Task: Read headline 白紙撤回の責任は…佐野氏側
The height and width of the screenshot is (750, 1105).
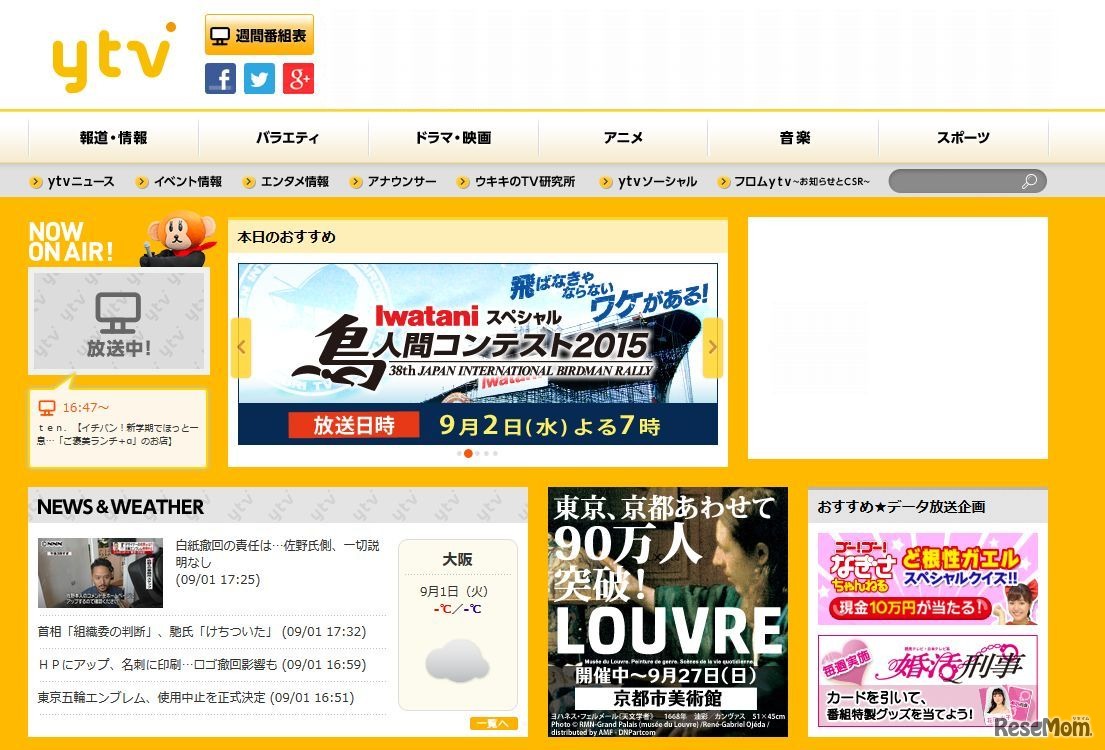Action: (x=278, y=553)
